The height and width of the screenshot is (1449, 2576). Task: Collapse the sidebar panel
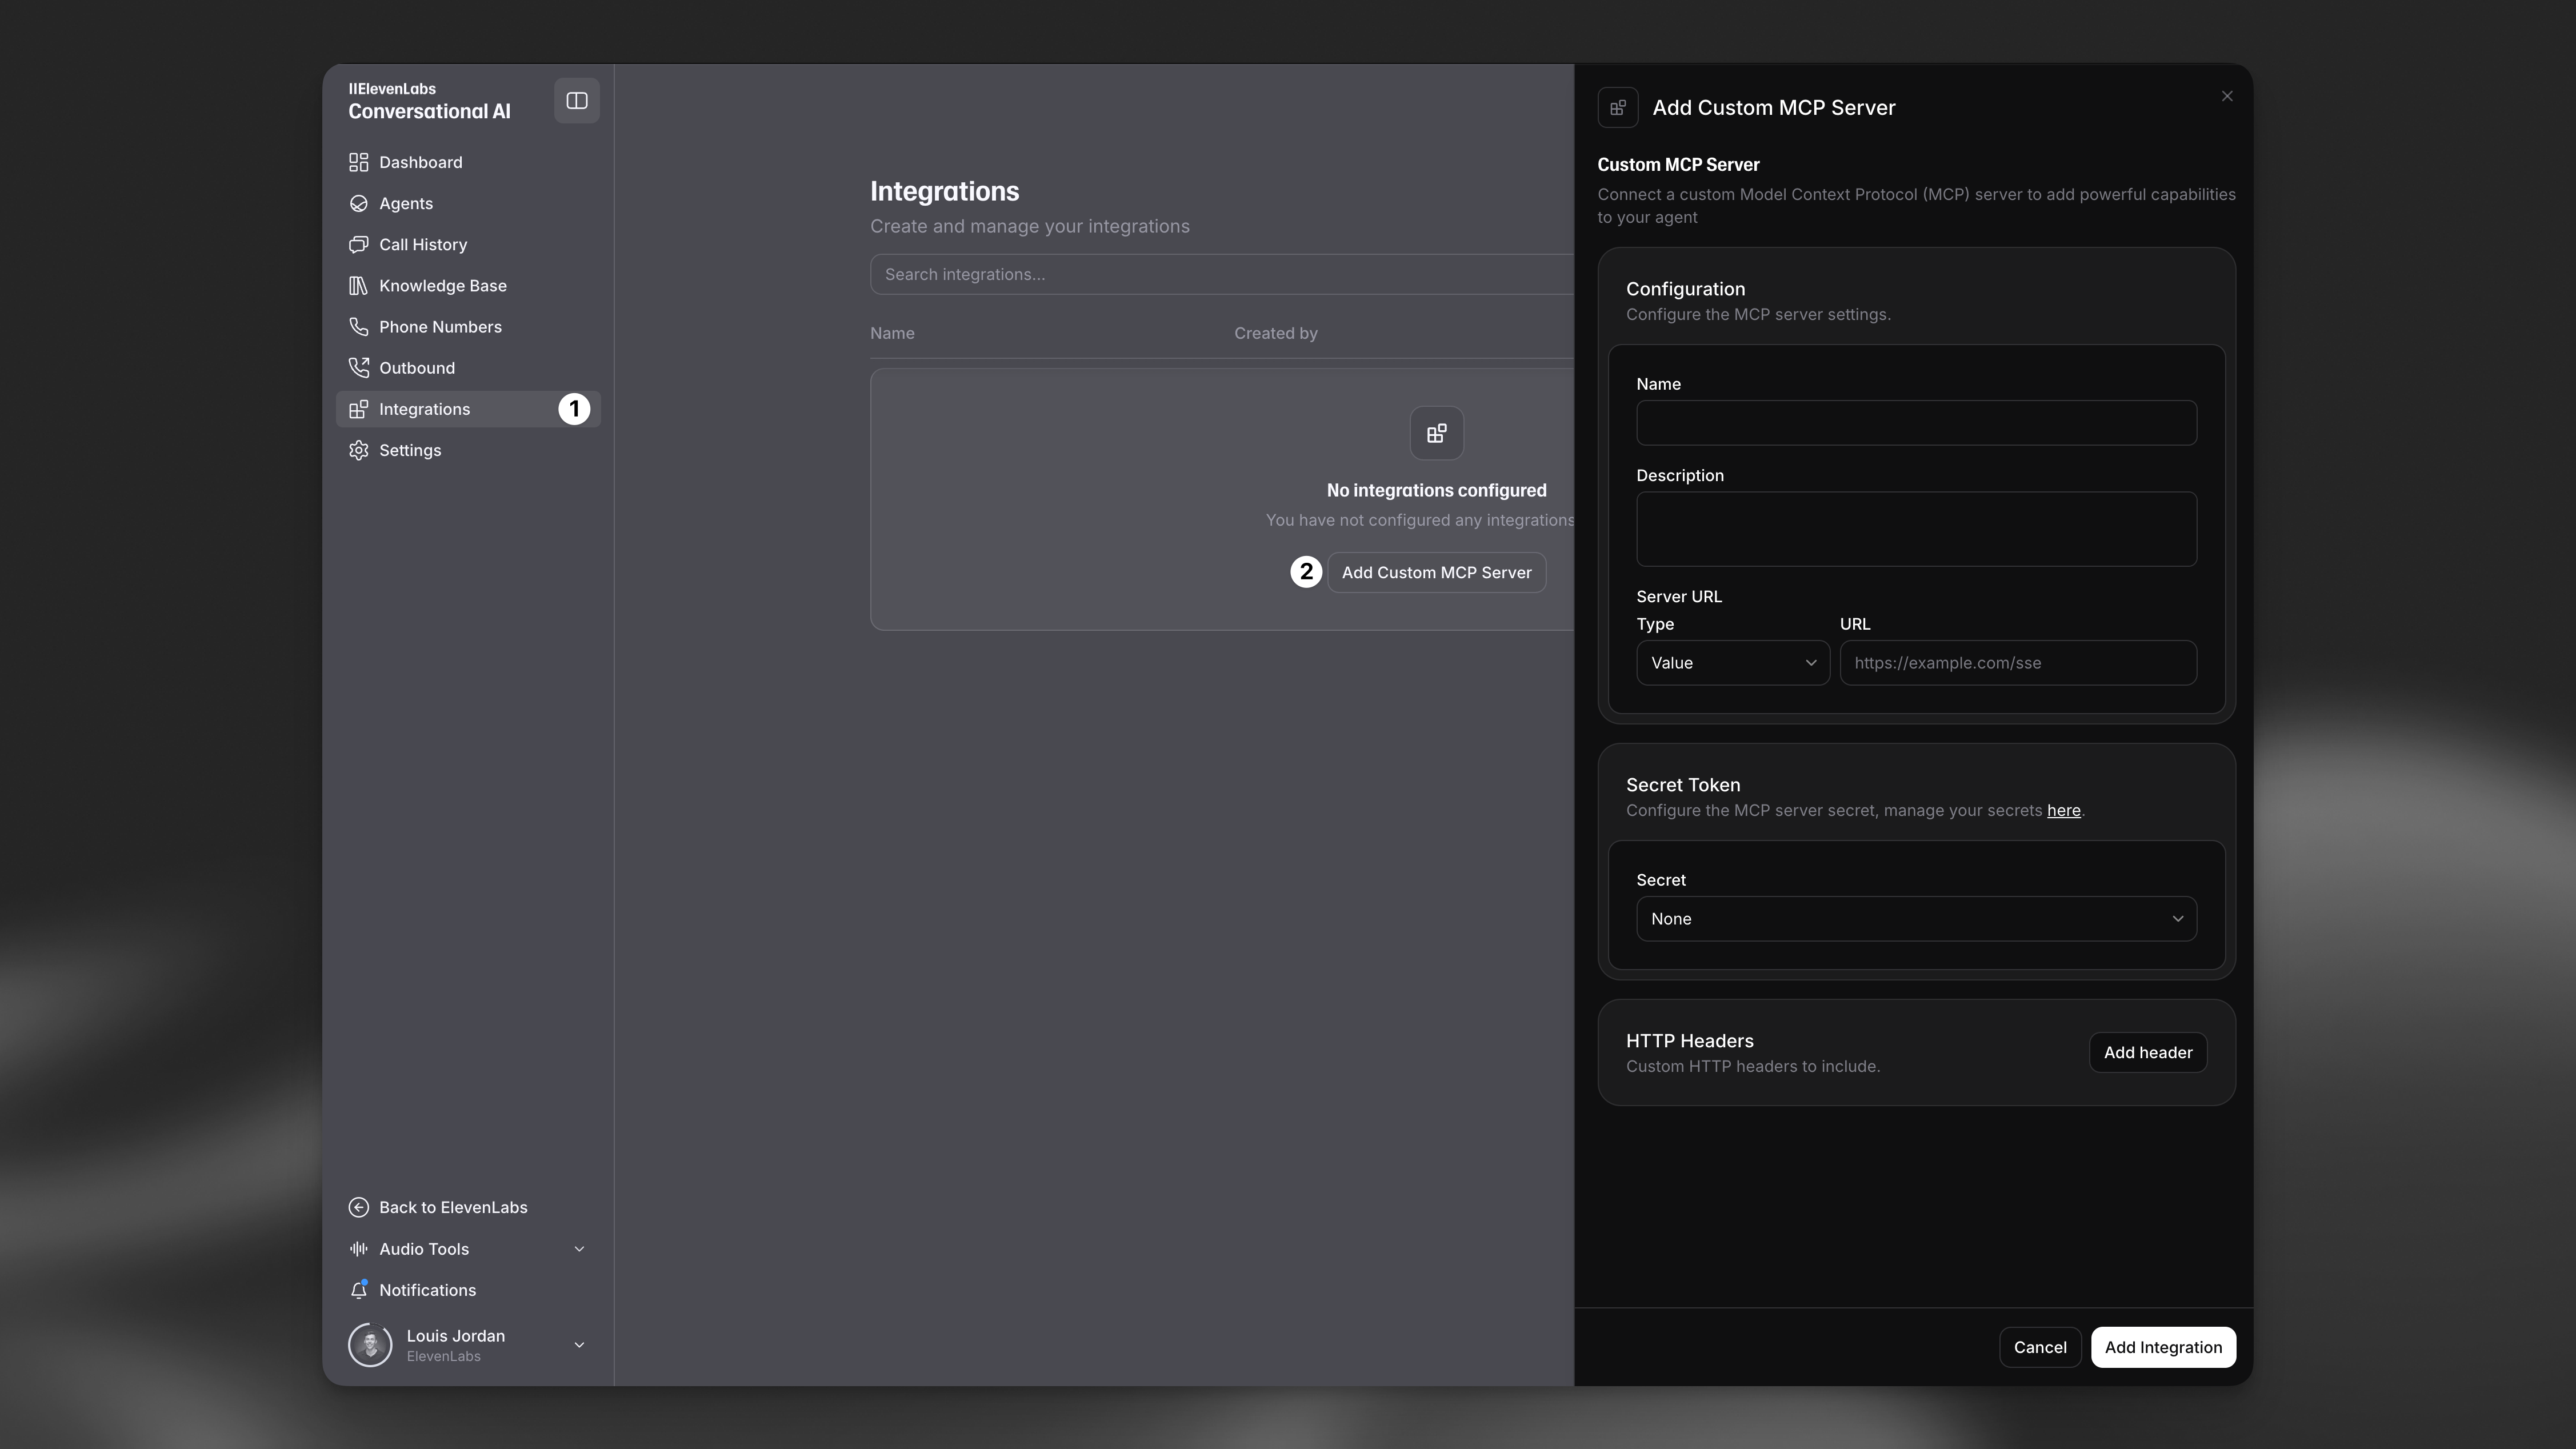coord(576,100)
